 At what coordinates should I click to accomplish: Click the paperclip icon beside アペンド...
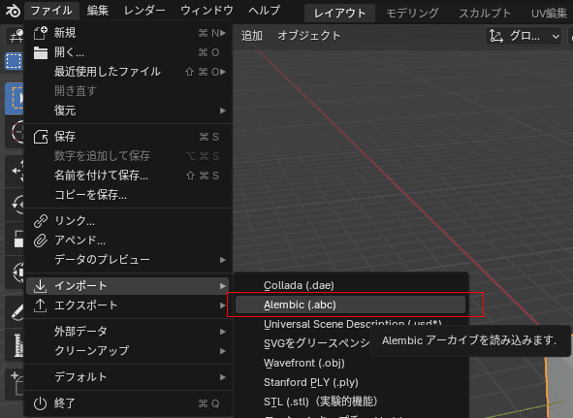[40, 240]
